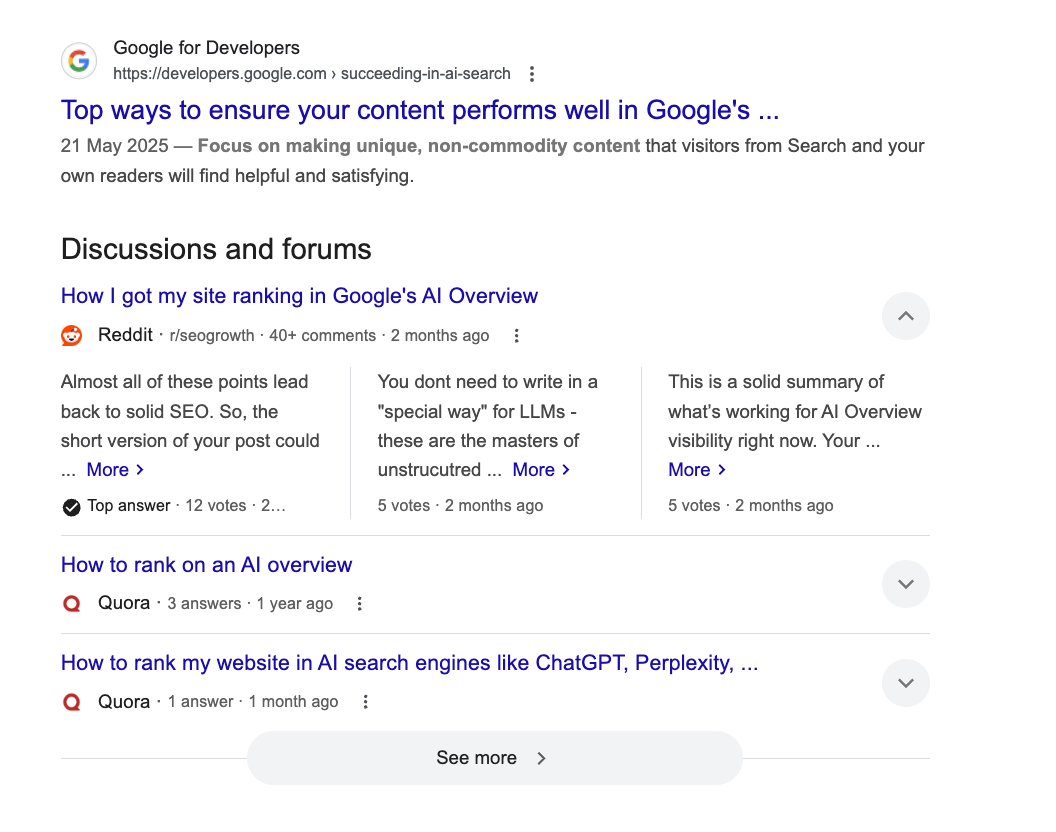Click 'You dont need to write' snippet text

pos(488,424)
